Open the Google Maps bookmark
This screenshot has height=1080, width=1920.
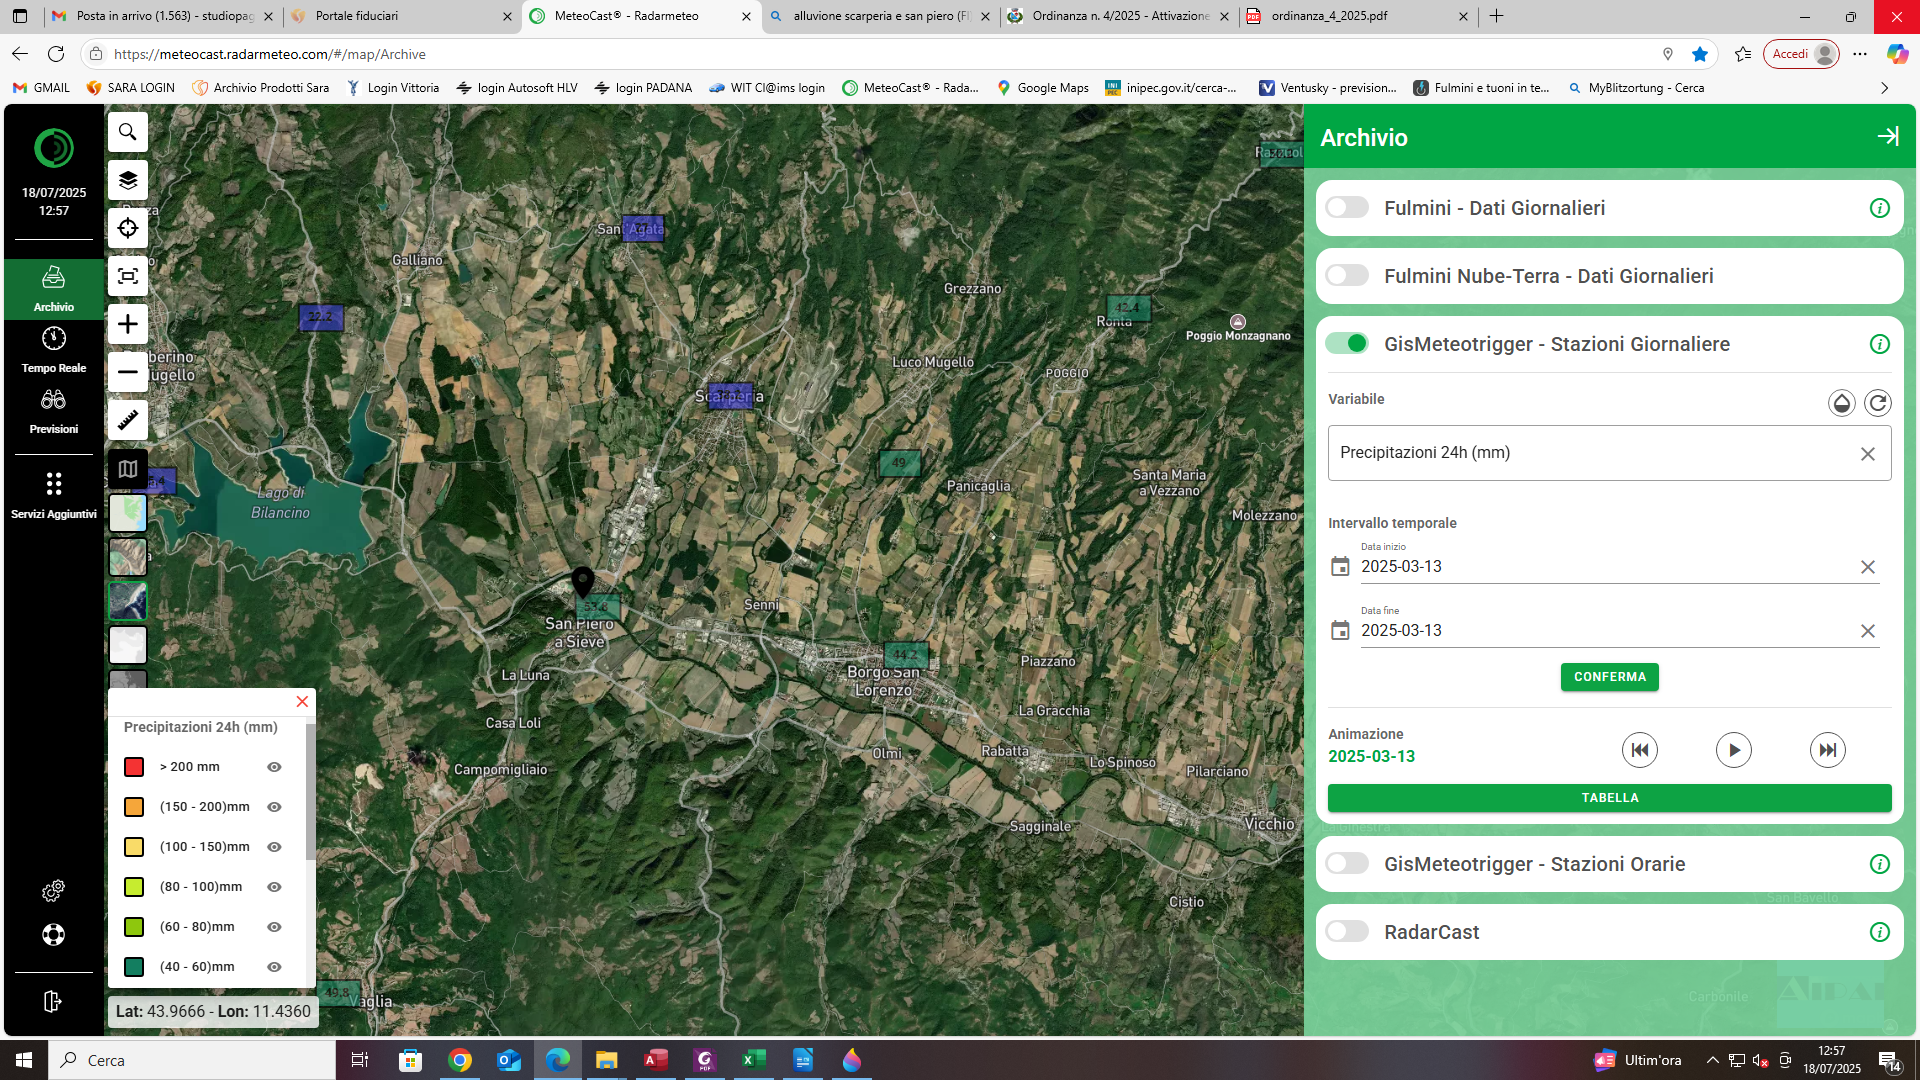pyautogui.click(x=1042, y=88)
